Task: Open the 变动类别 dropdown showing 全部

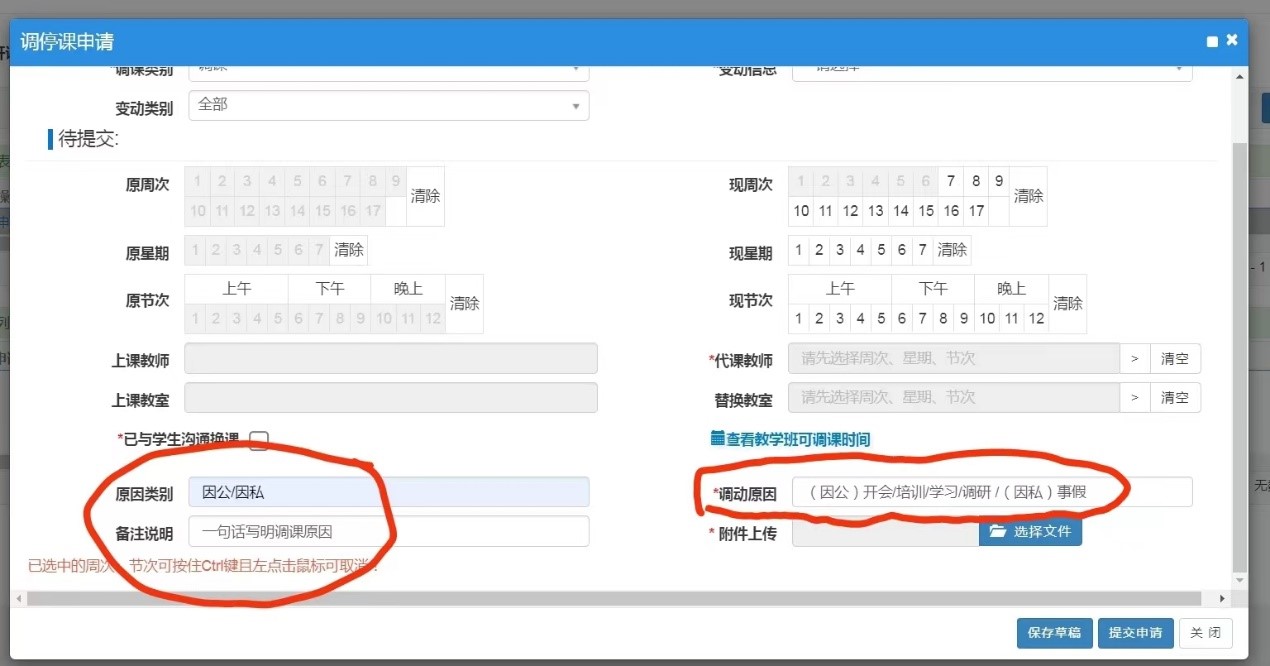Action: coord(388,105)
